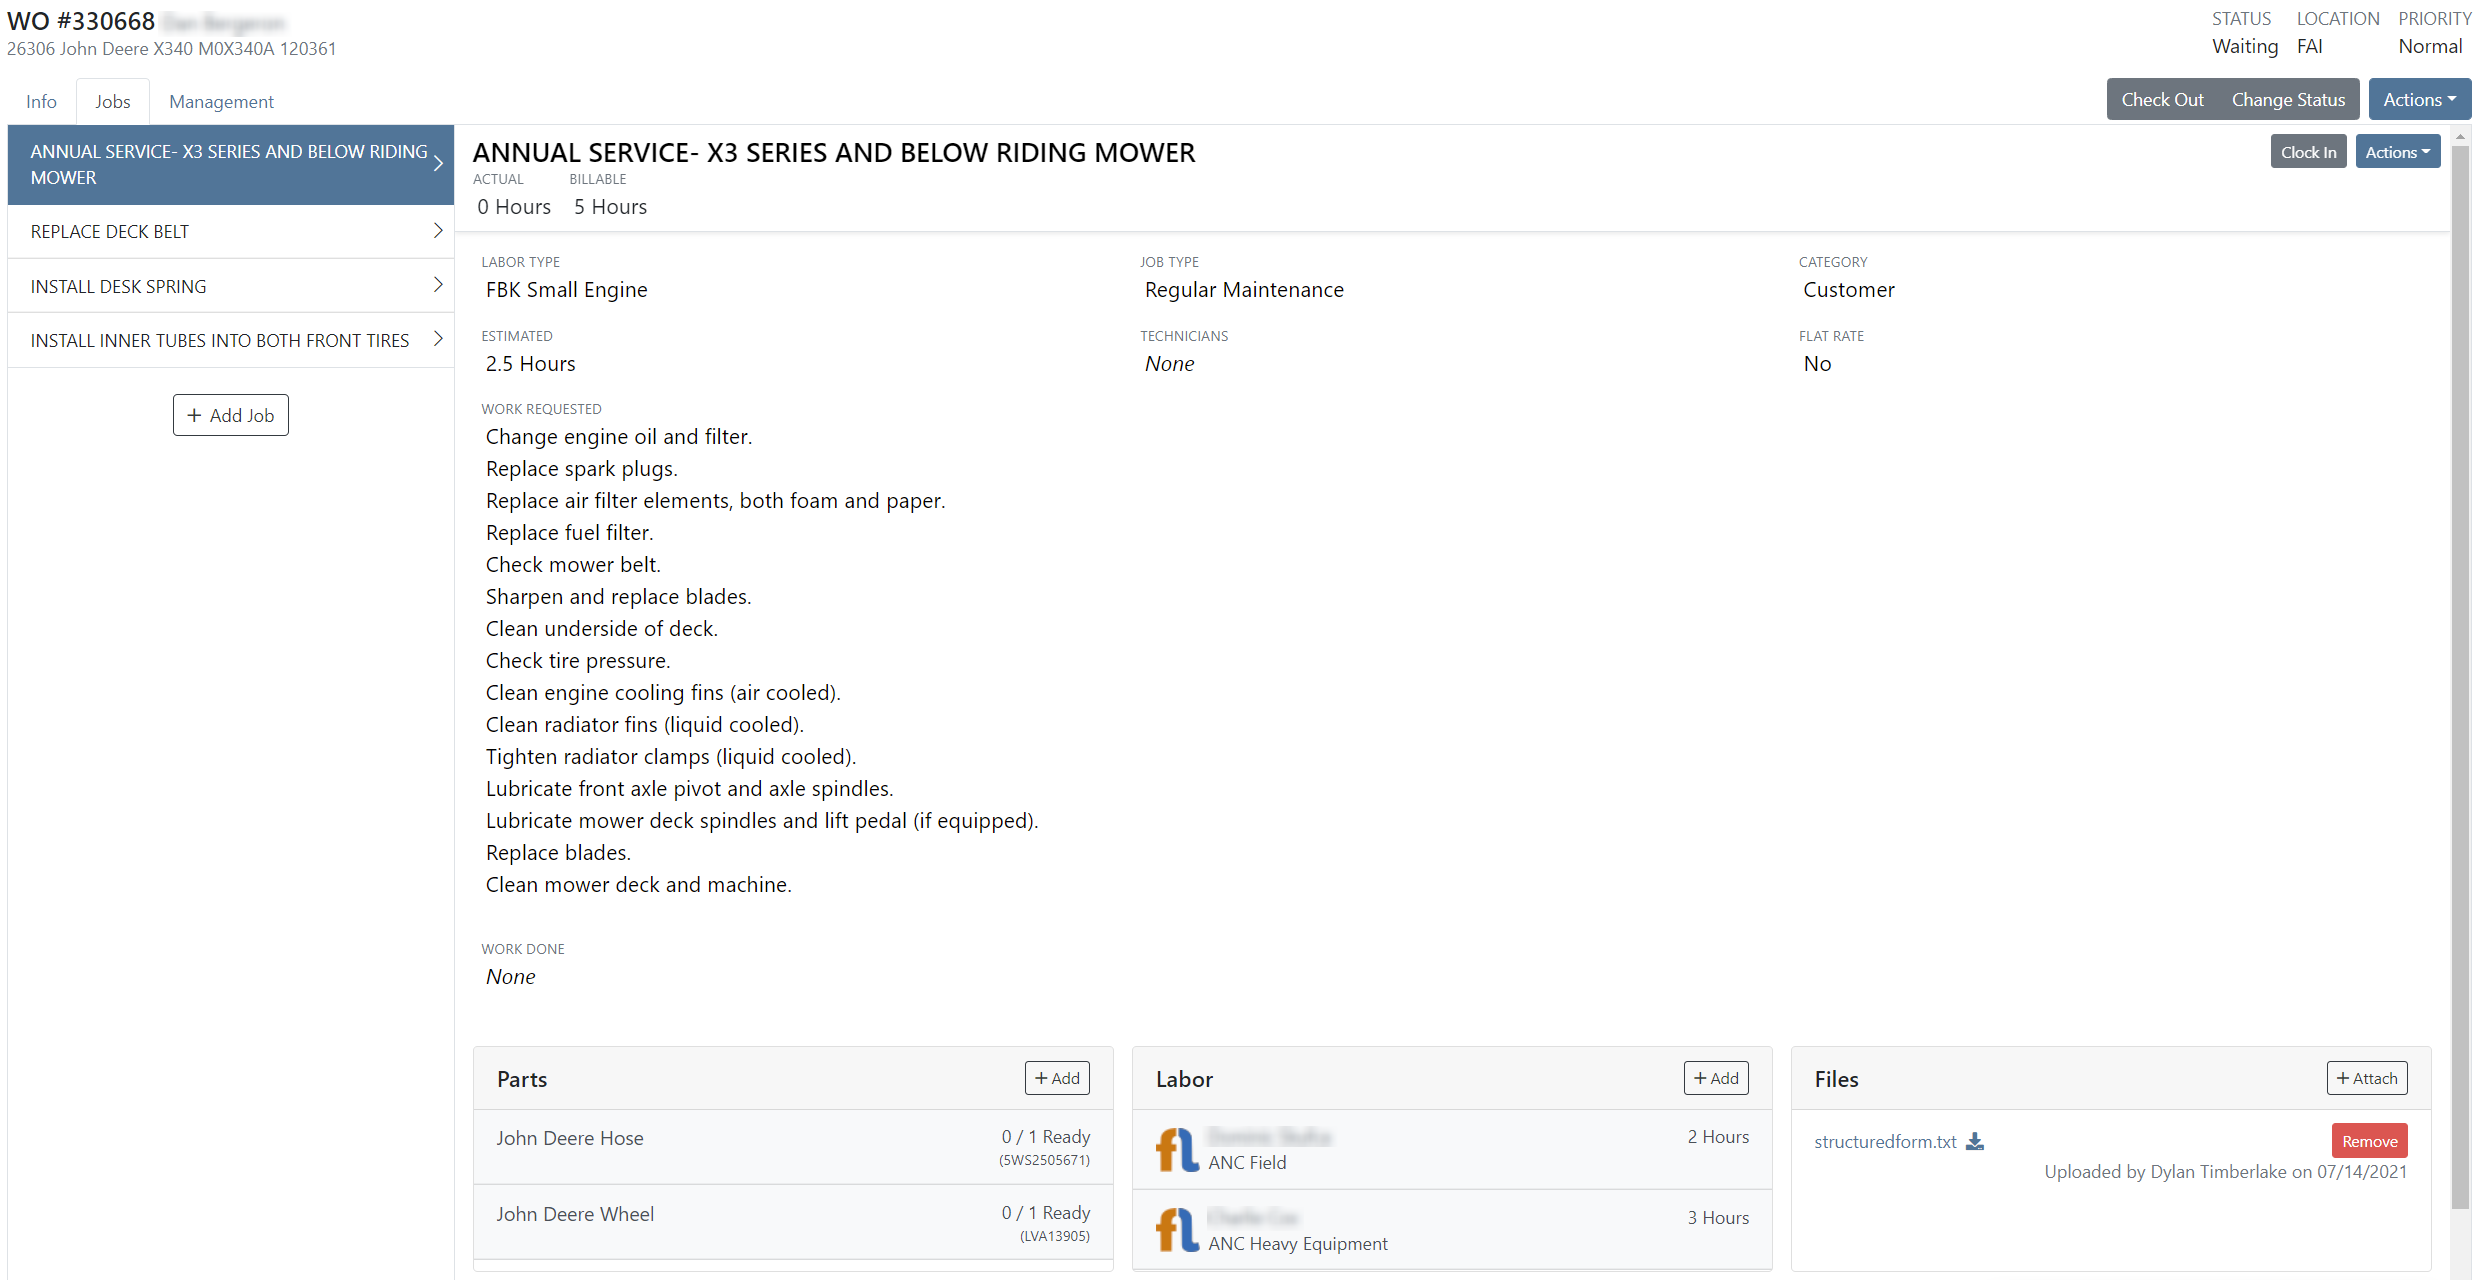Add a part to Parts

(x=1057, y=1078)
